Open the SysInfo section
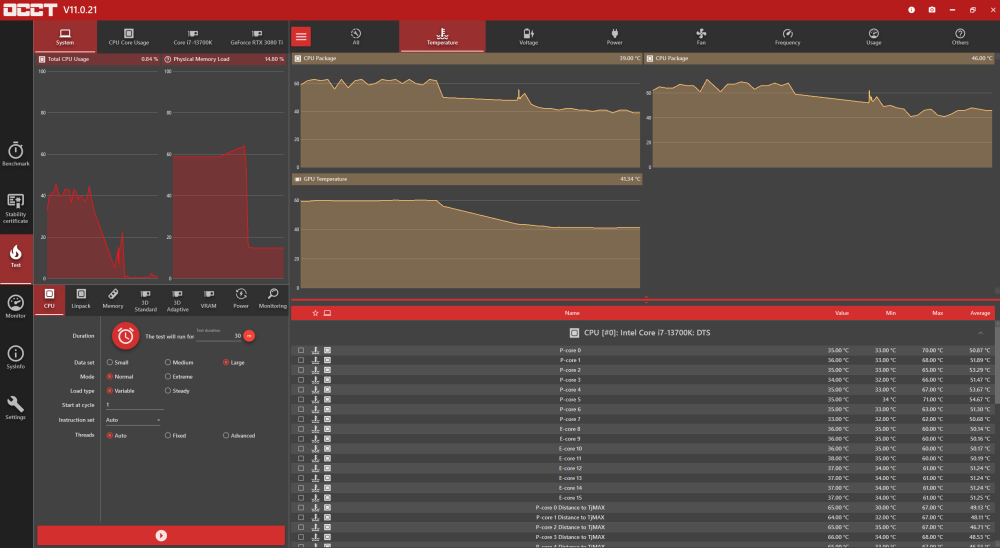 pyautogui.click(x=16, y=357)
